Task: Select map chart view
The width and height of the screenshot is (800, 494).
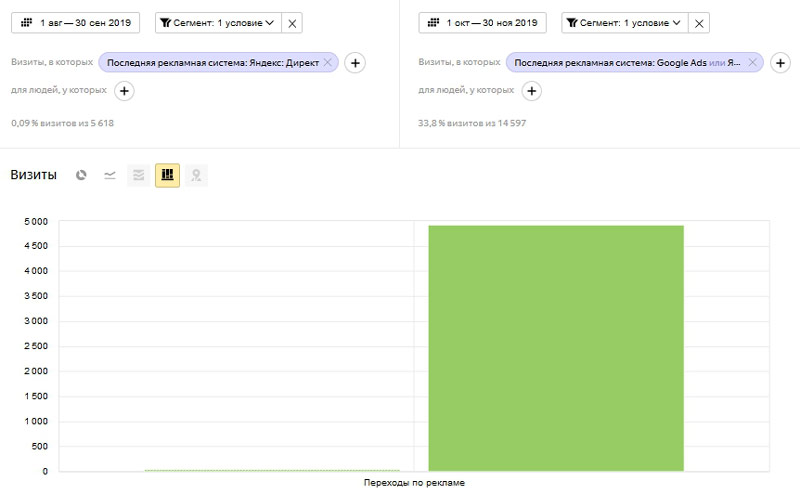Action: pyautogui.click(x=197, y=175)
